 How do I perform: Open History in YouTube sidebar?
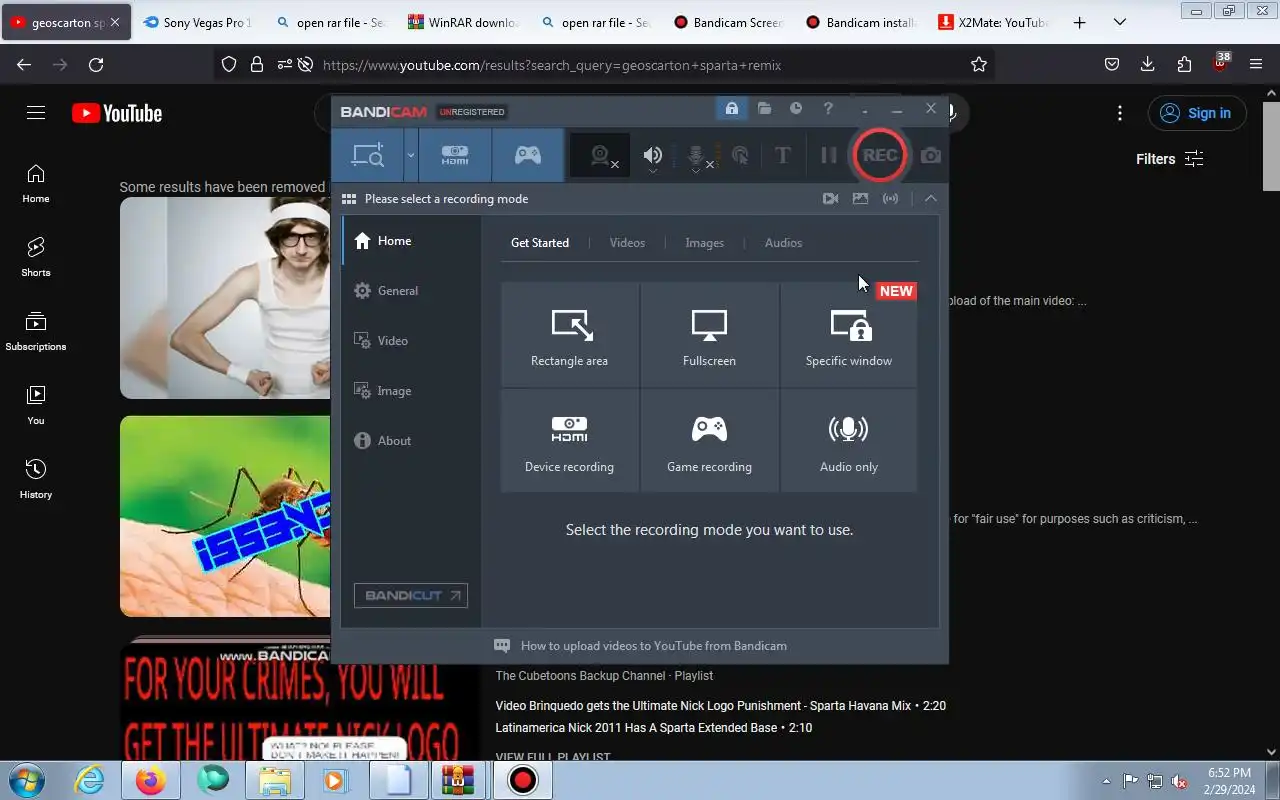(x=36, y=478)
